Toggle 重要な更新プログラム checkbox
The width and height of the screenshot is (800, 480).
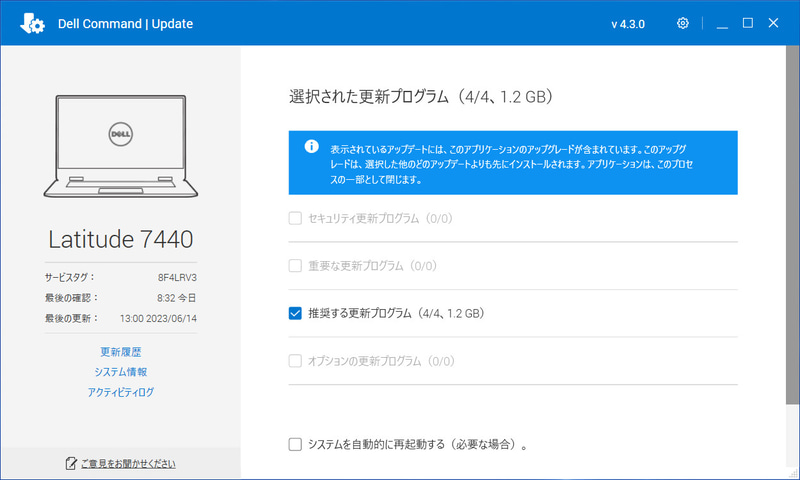[x=295, y=266]
